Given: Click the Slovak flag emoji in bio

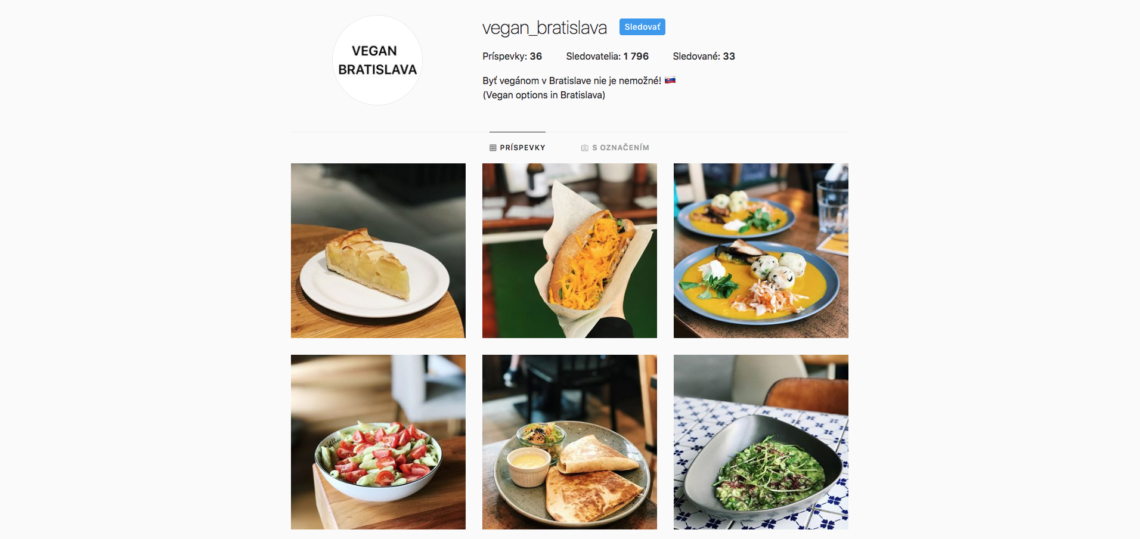Looking at the screenshot, I should click(670, 80).
